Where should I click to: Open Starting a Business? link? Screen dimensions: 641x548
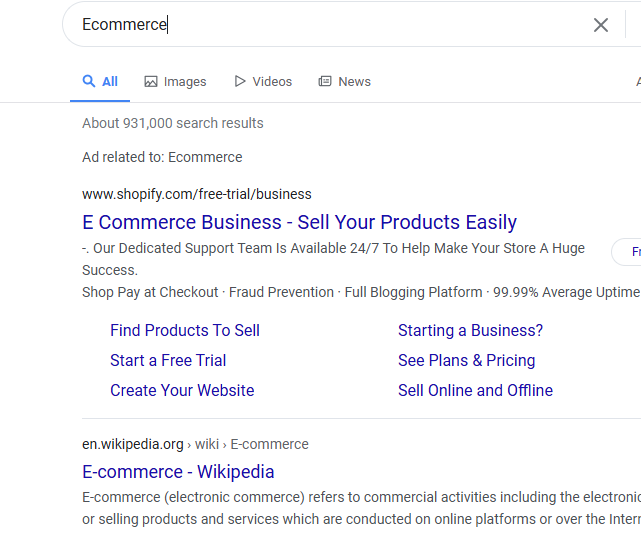(470, 330)
